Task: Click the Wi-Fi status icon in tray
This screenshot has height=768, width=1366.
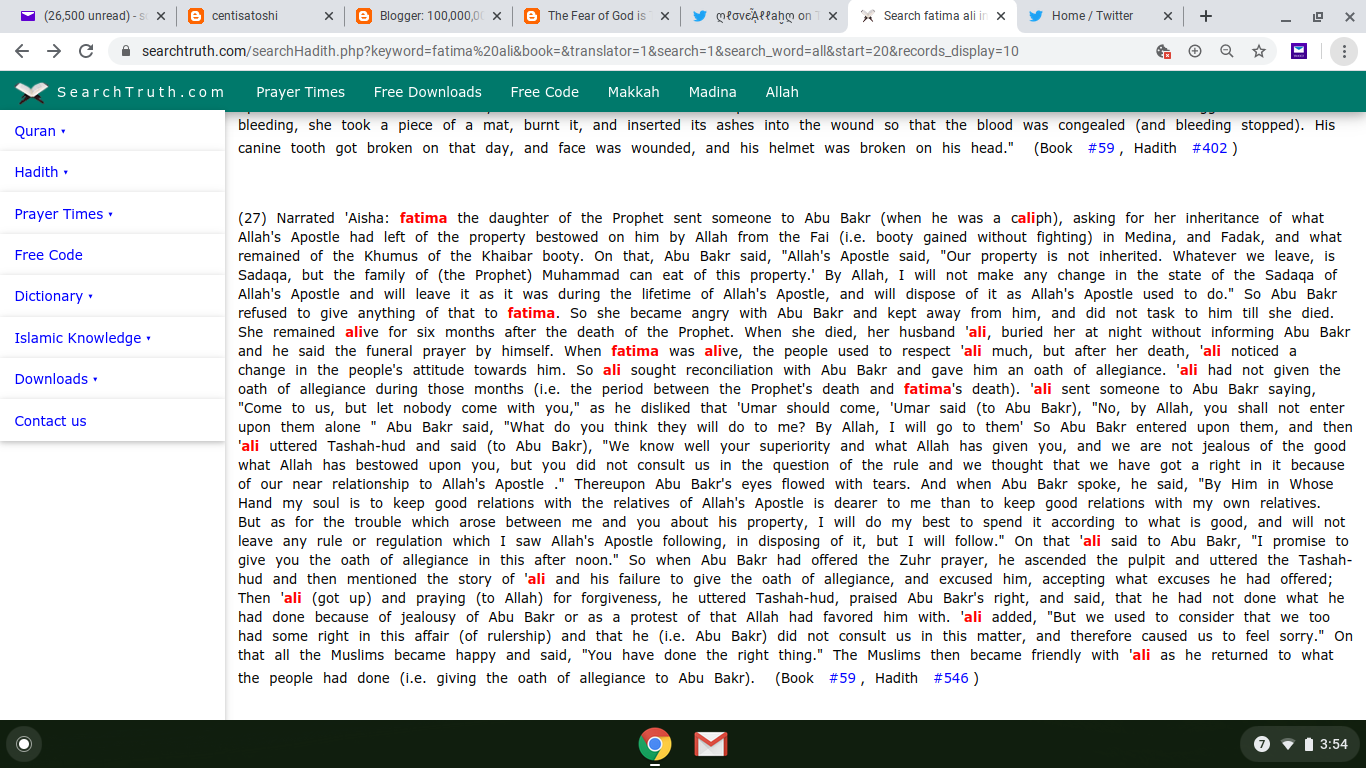Action: tap(1288, 744)
